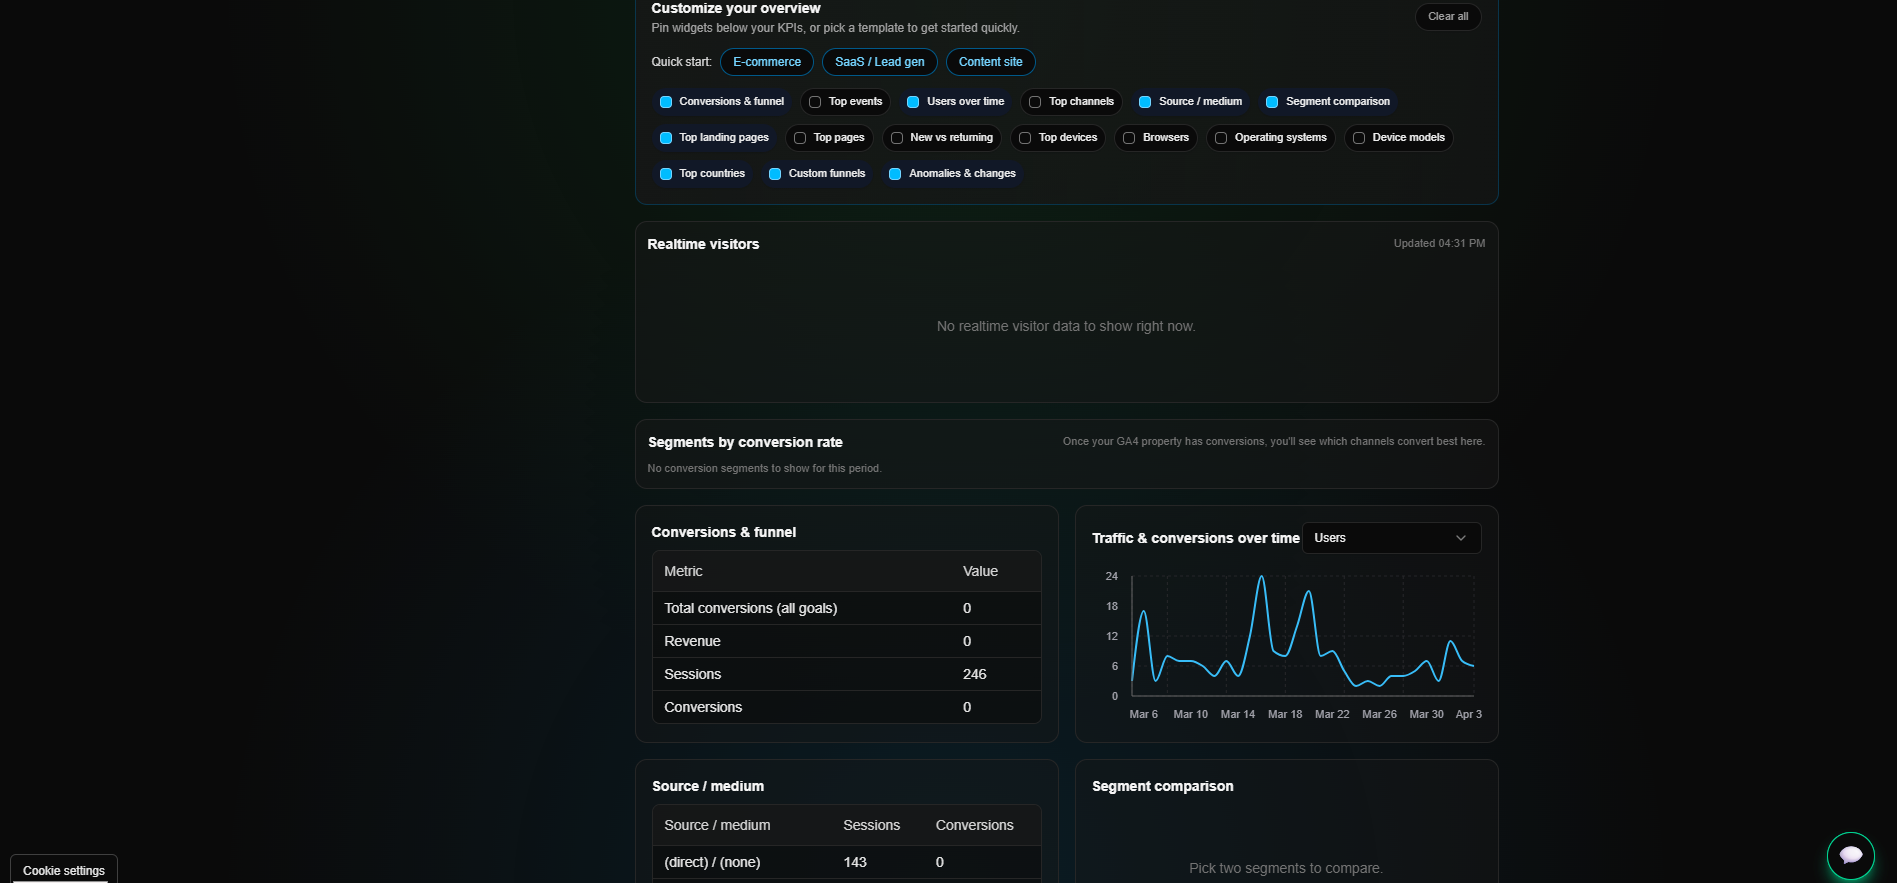Click Pick two segments to compare text

(1286, 868)
